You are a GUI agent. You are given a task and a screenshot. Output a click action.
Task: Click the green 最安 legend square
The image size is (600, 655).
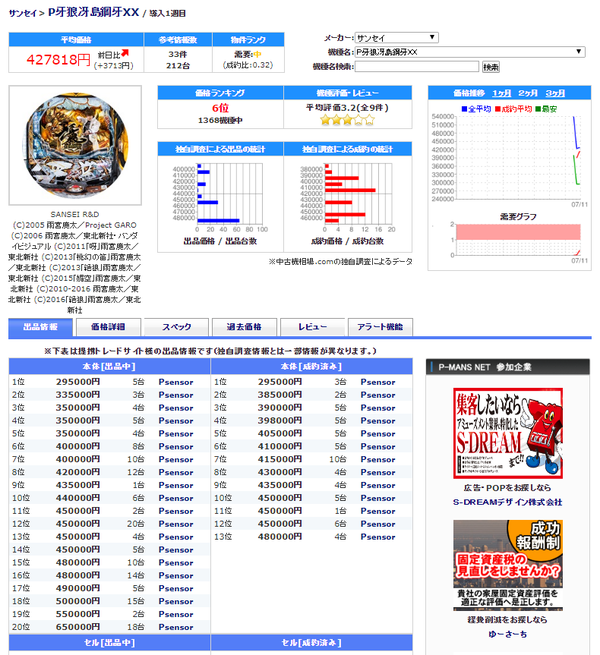(538, 109)
